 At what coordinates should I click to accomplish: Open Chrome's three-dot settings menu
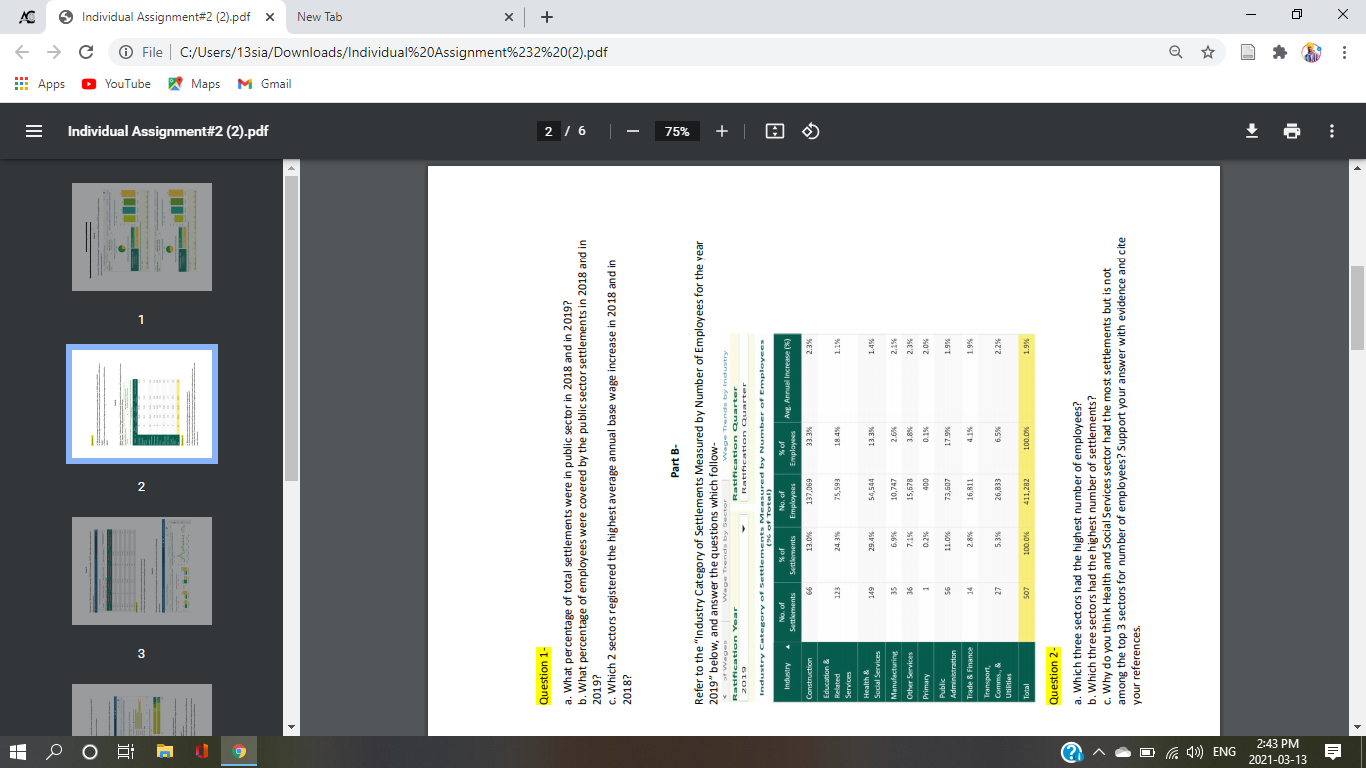click(1344, 52)
